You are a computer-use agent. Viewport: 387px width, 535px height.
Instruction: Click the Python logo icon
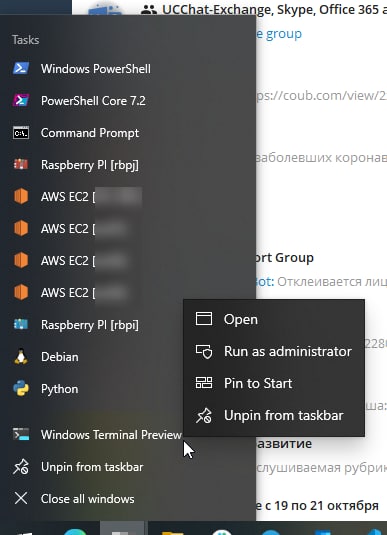point(21,389)
